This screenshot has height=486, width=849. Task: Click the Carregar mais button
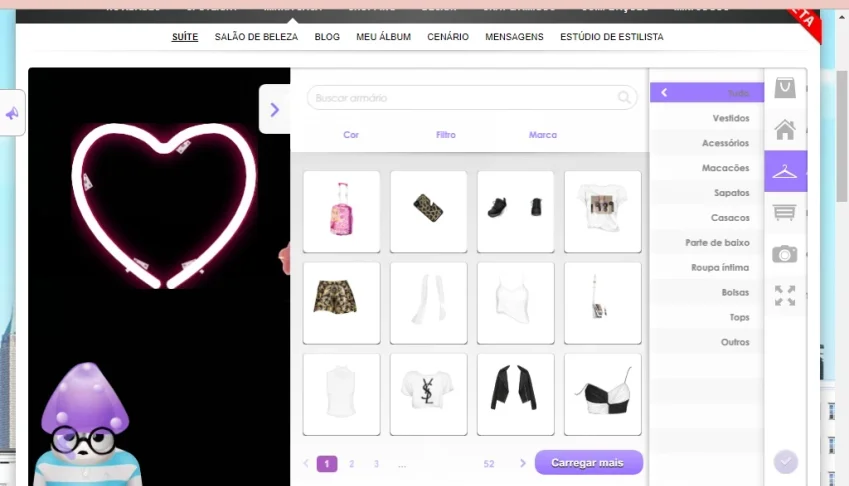[x=589, y=463]
